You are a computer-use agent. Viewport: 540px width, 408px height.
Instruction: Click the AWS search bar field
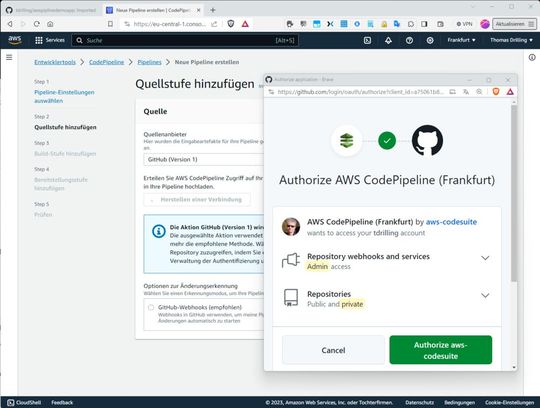coord(185,40)
